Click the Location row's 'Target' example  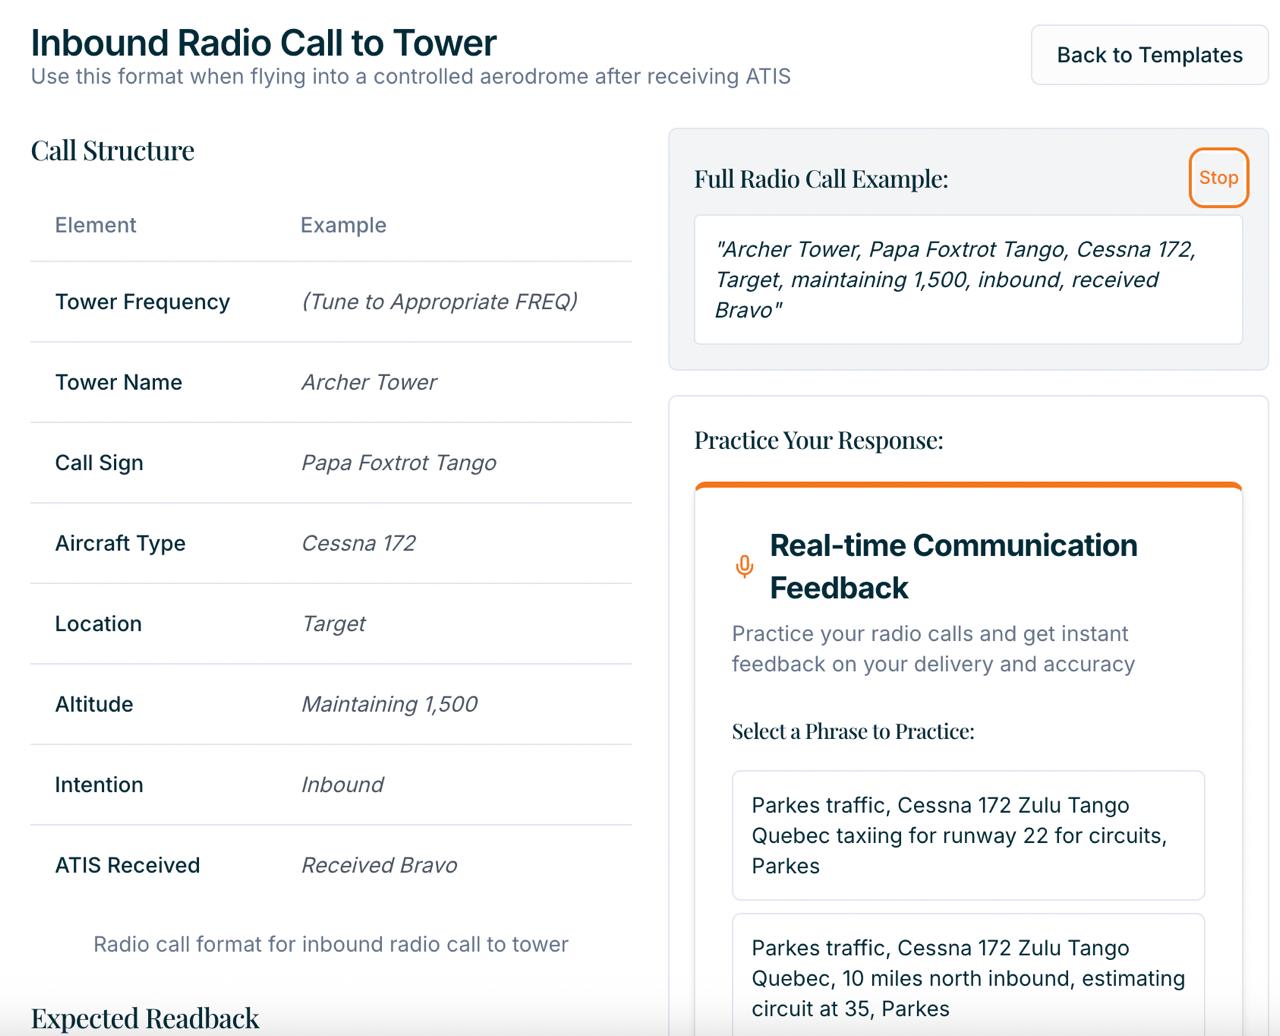pos(333,624)
